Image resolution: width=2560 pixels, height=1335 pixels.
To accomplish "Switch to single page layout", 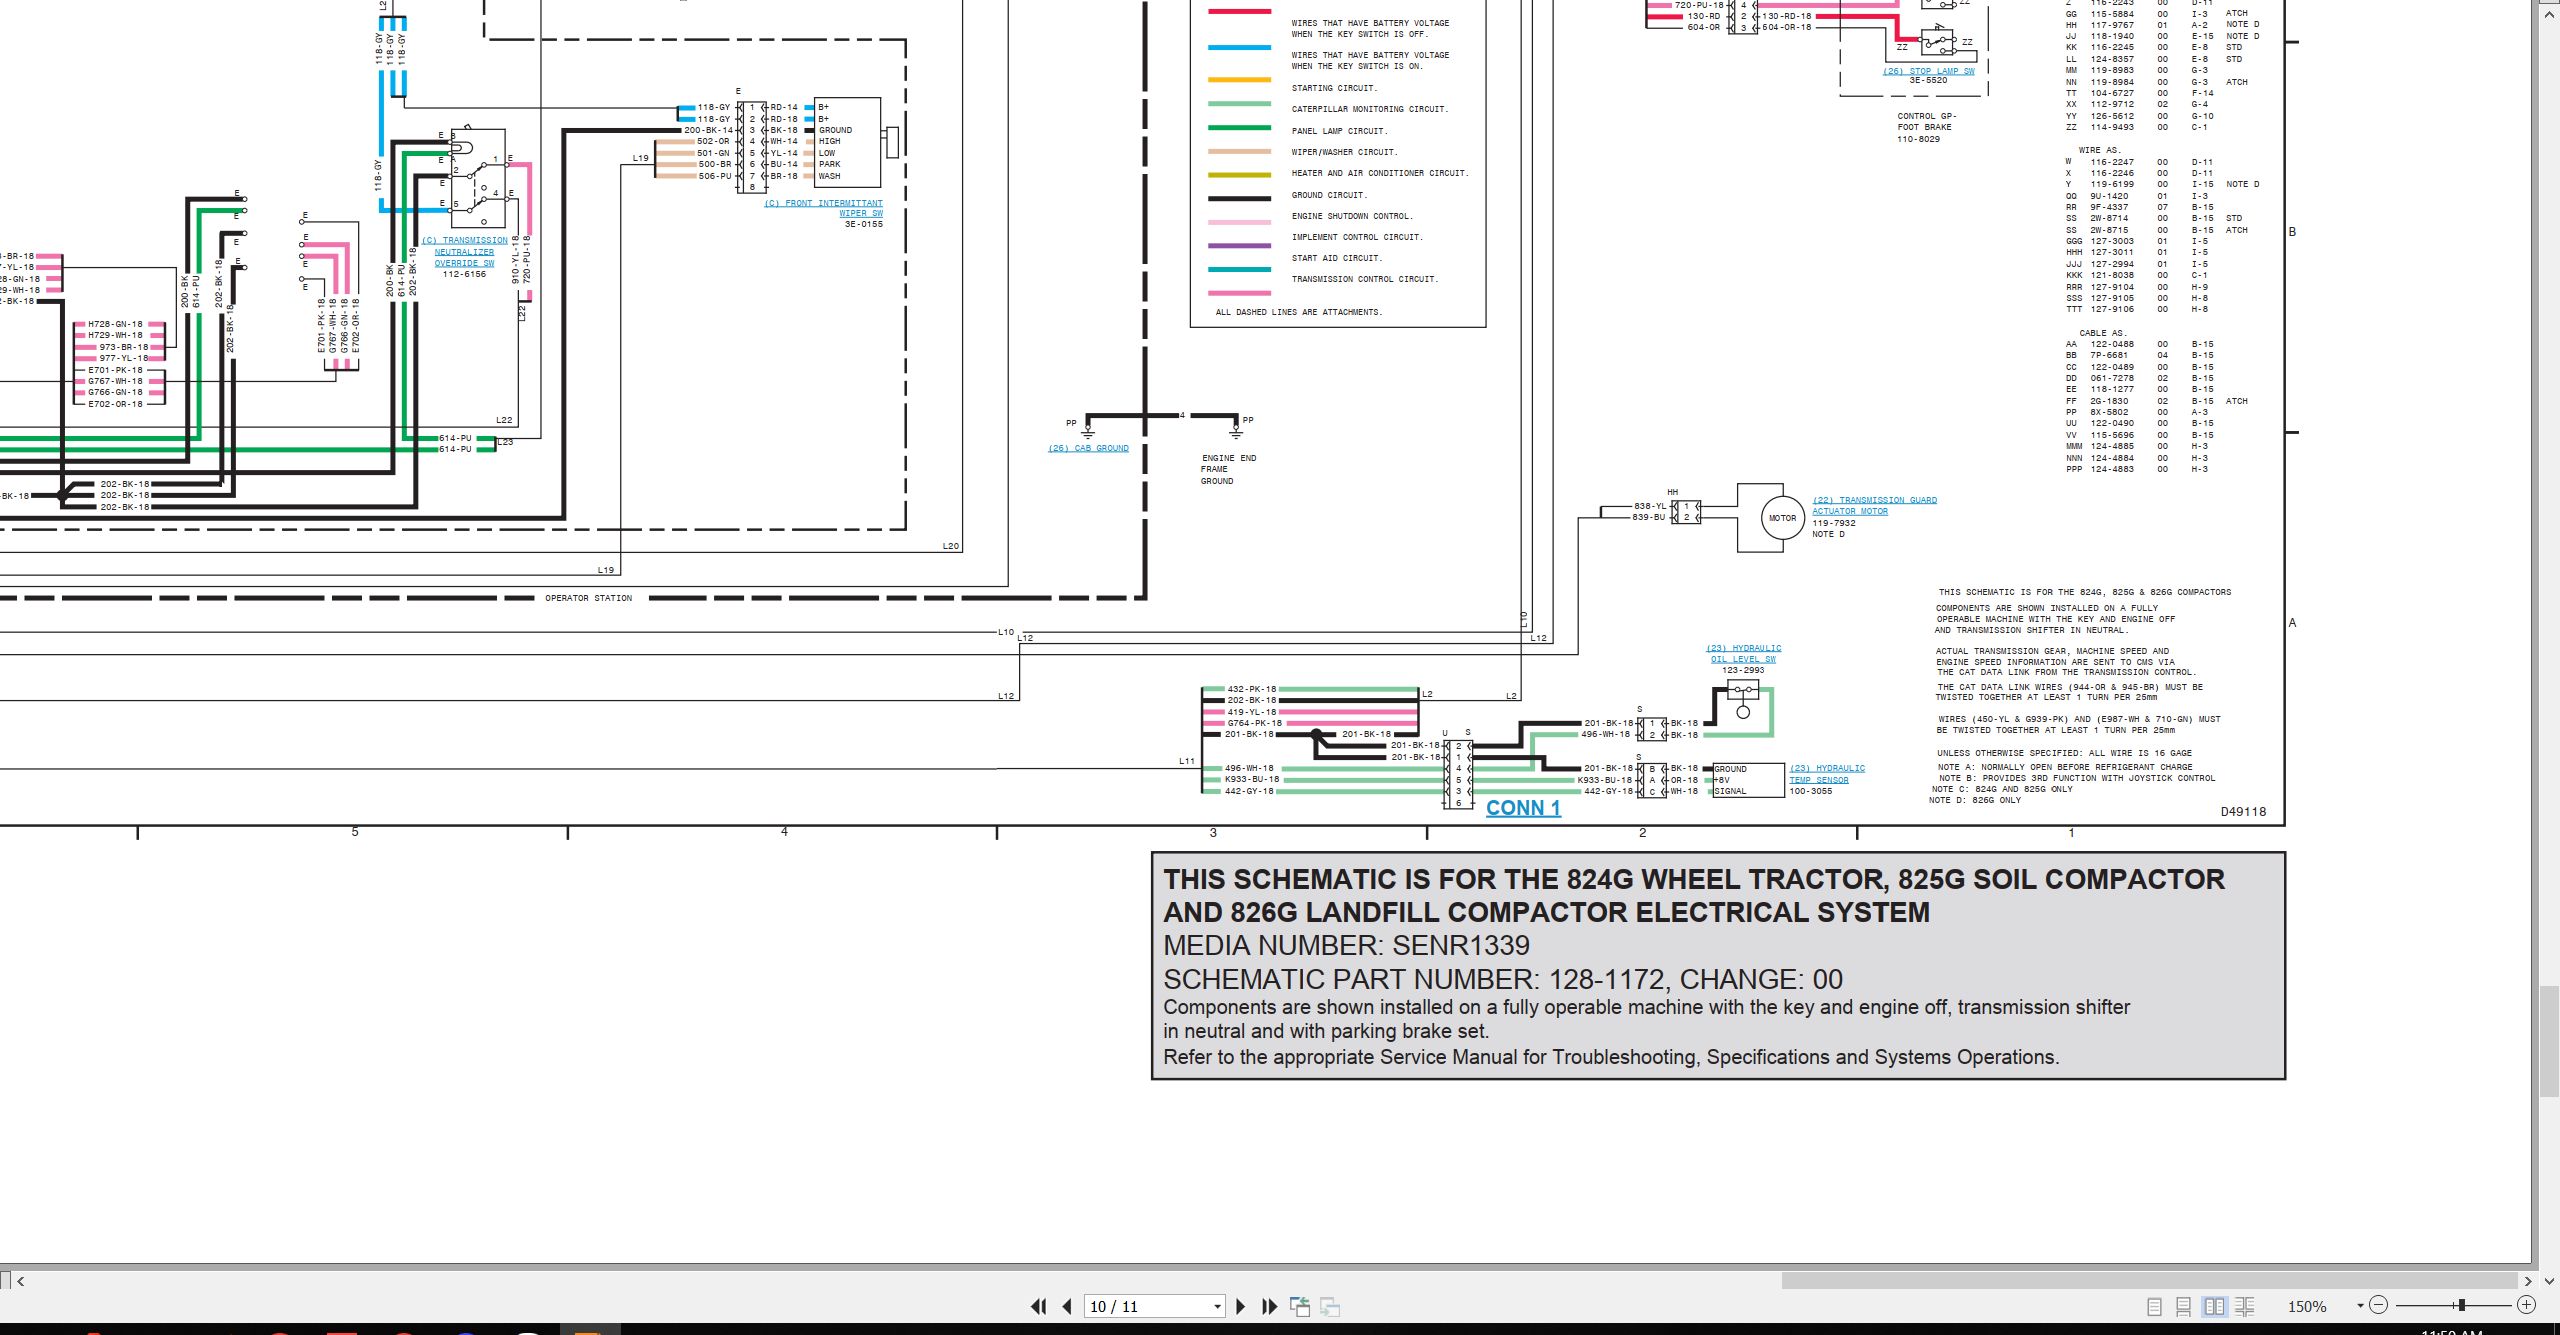I will click(x=2155, y=1306).
